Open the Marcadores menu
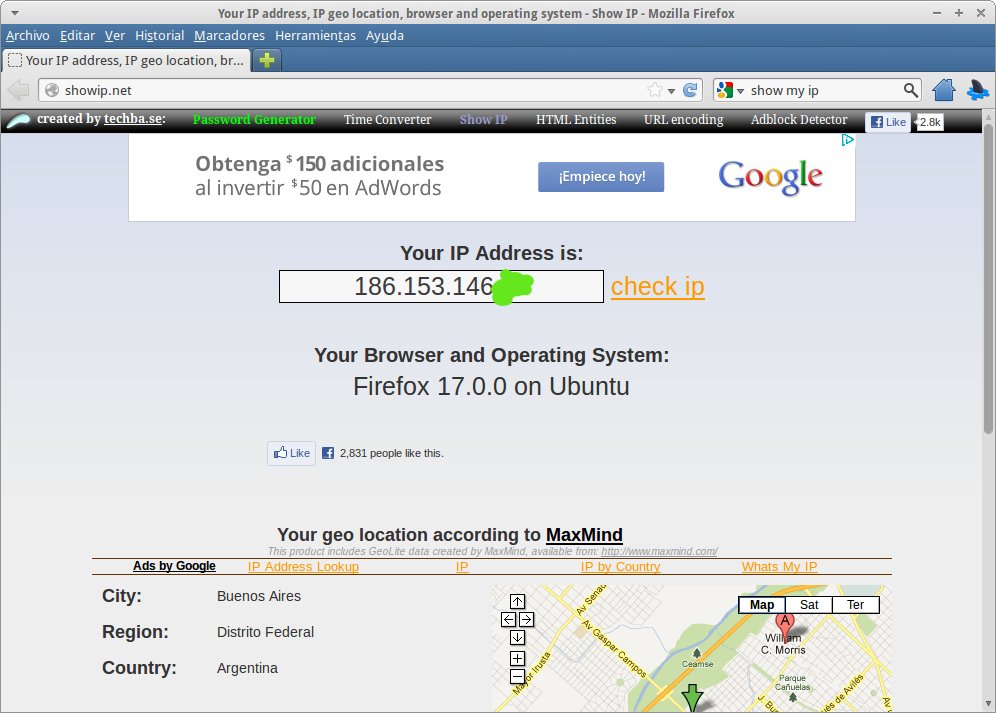Image resolution: width=996 pixels, height=713 pixels. coord(229,36)
